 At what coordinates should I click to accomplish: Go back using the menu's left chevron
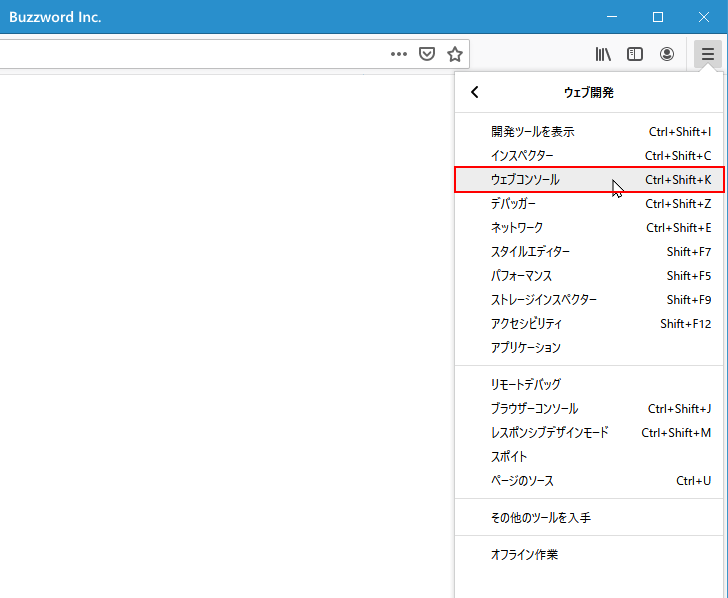[x=475, y=92]
